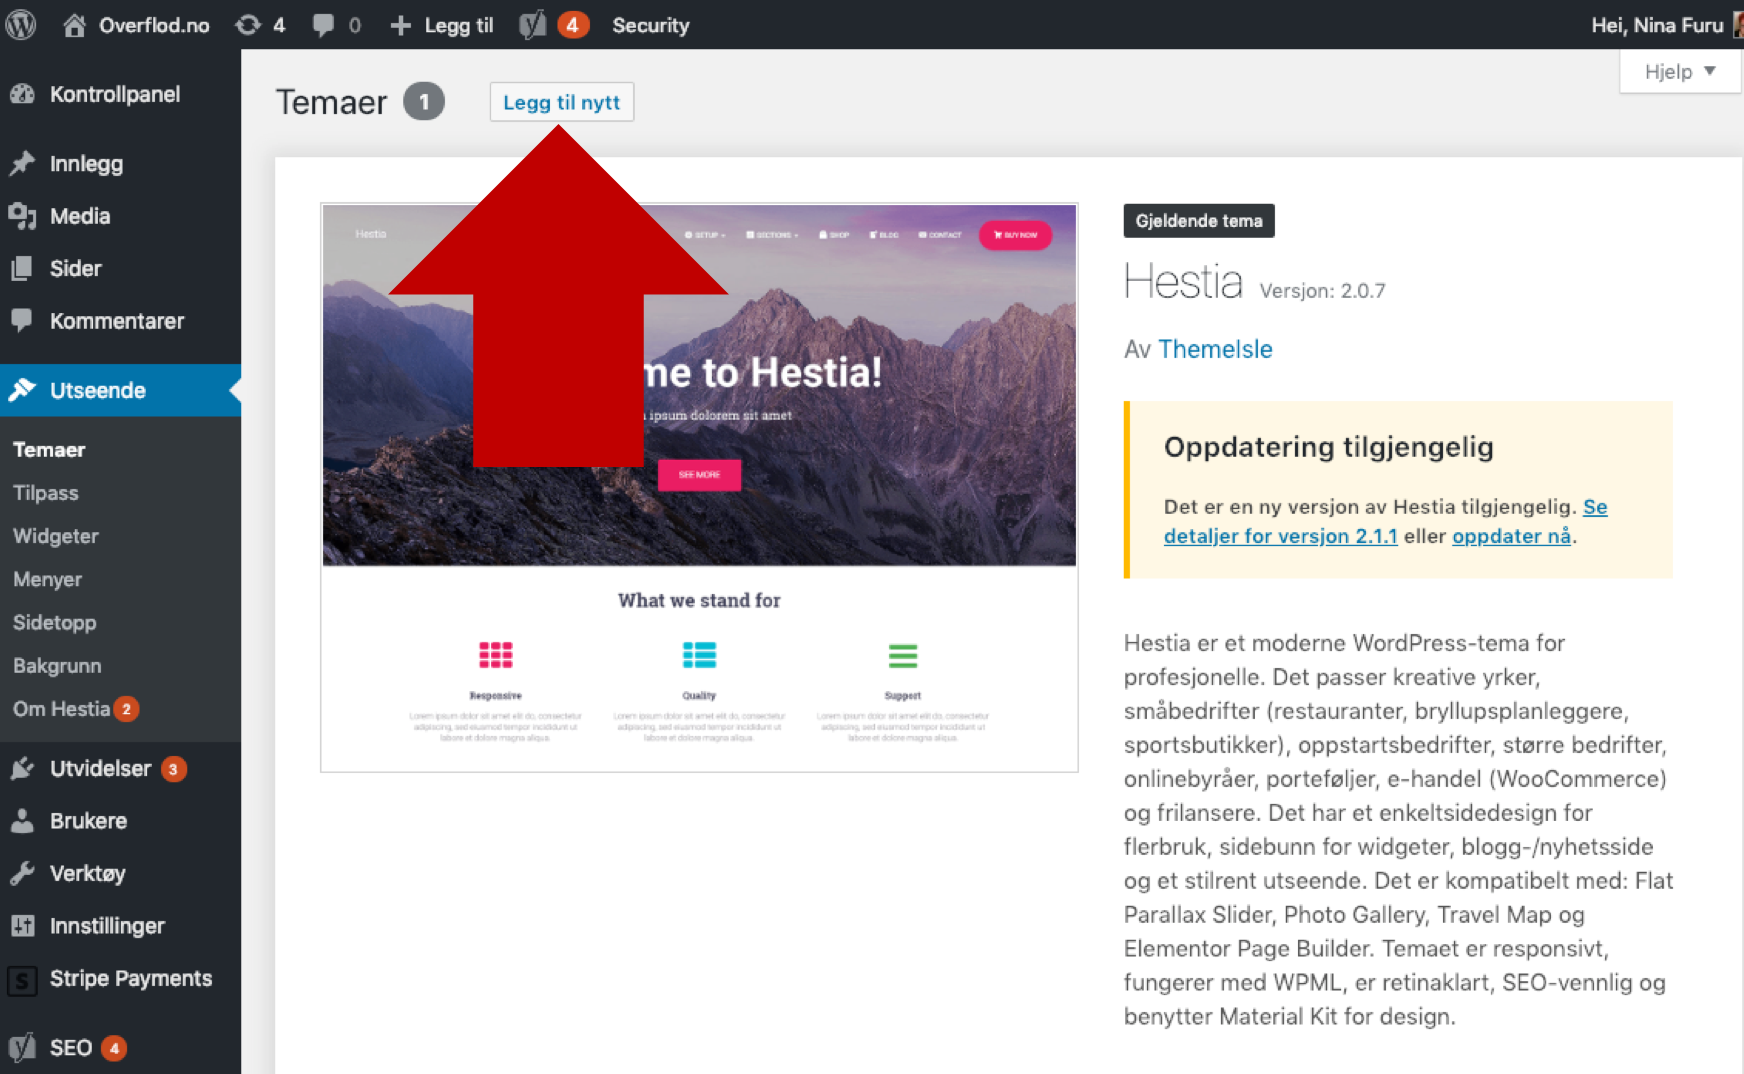Click the theme count badge 1 beside Temaer

pyautogui.click(x=424, y=102)
